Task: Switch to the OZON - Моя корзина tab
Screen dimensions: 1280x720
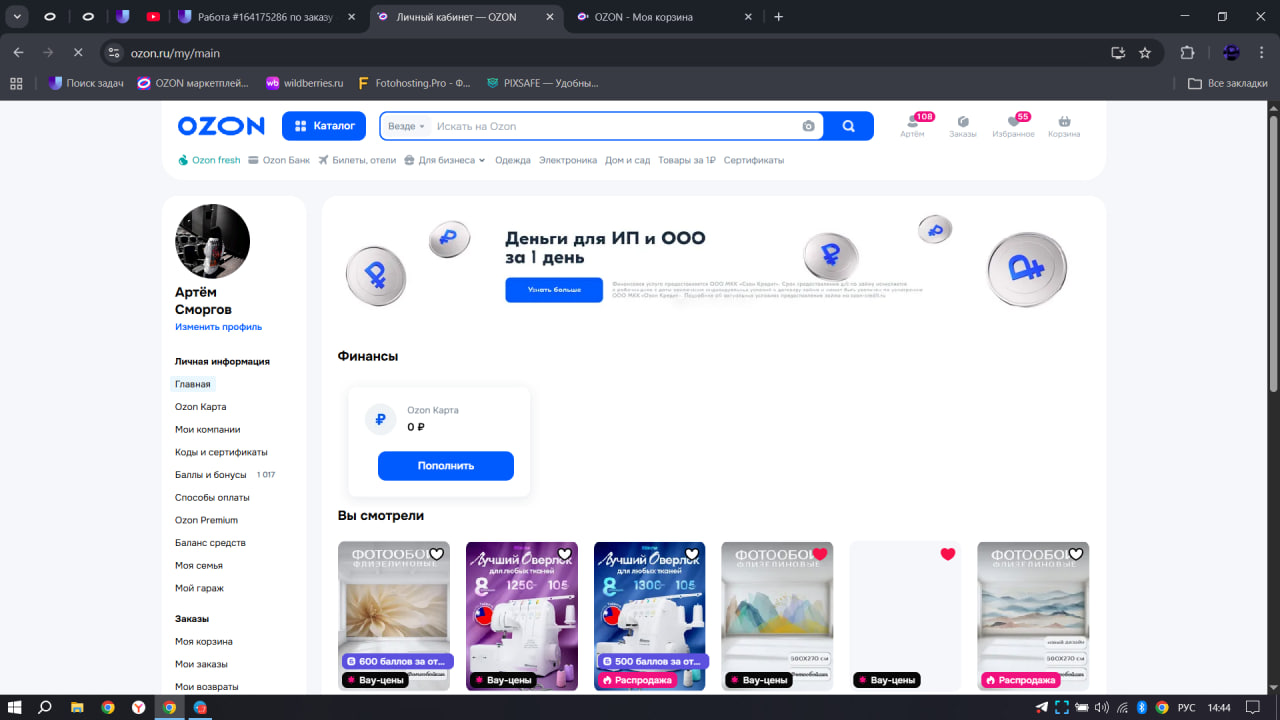Action: click(x=664, y=16)
